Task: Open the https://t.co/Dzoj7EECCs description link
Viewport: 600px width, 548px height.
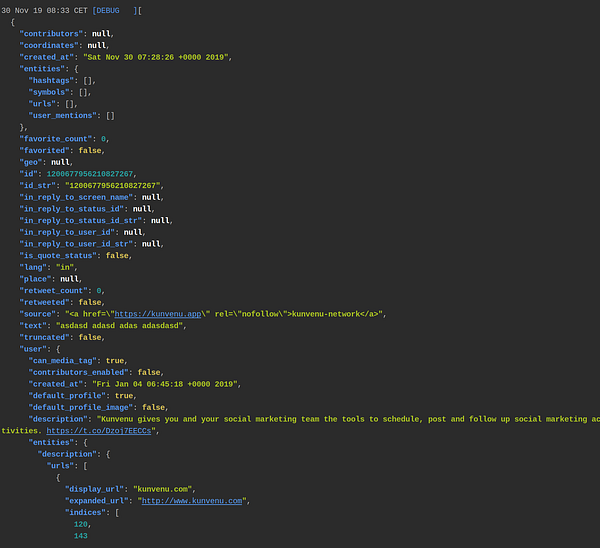Action: [99, 431]
